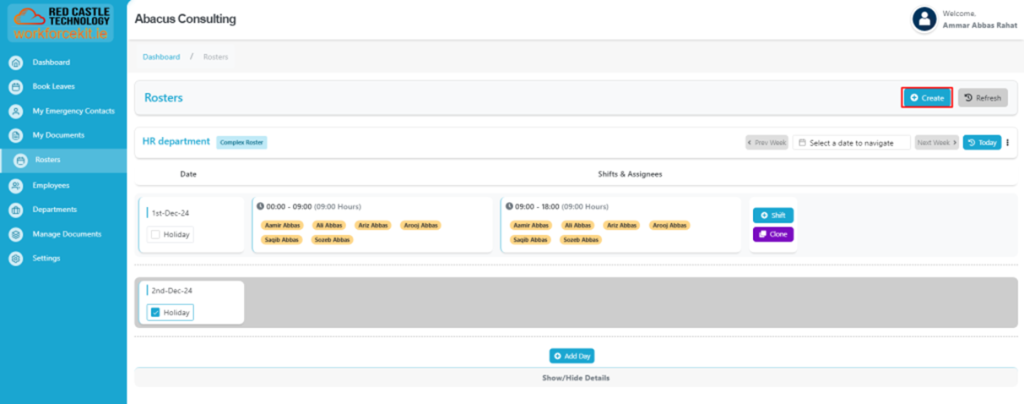Screen dimensions: 1024x404
Task: Click the Create roster button
Action: [x=927, y=98]
